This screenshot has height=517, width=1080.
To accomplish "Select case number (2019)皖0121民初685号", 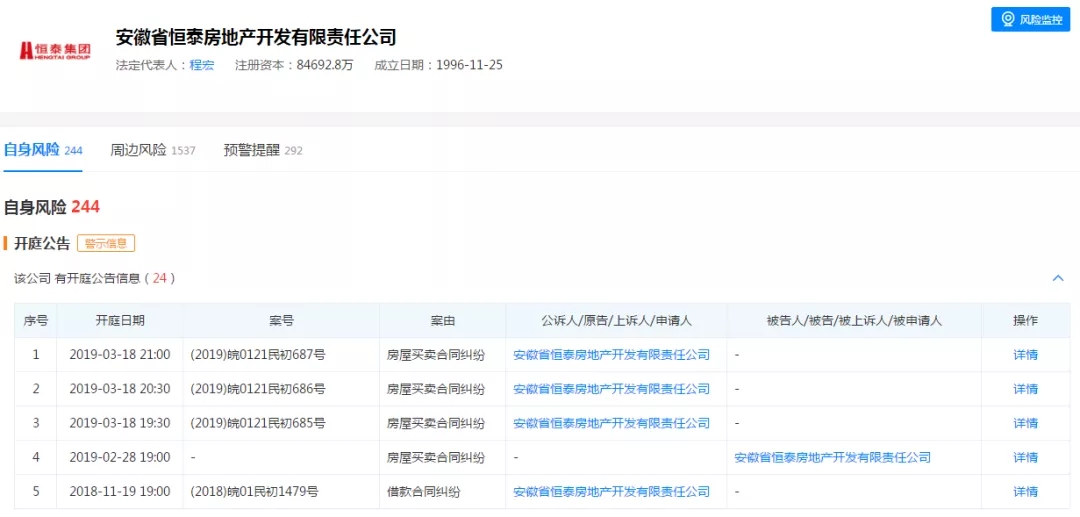I will (258, 423).
